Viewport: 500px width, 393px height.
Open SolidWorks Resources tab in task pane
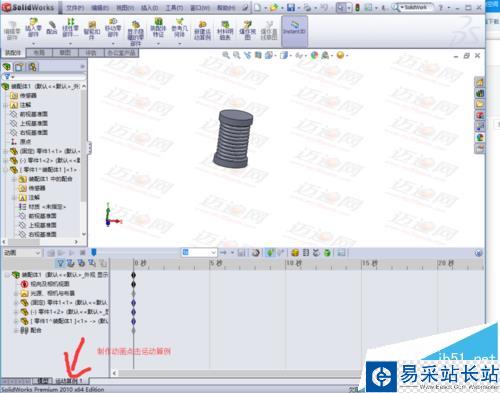click(480, 82)
